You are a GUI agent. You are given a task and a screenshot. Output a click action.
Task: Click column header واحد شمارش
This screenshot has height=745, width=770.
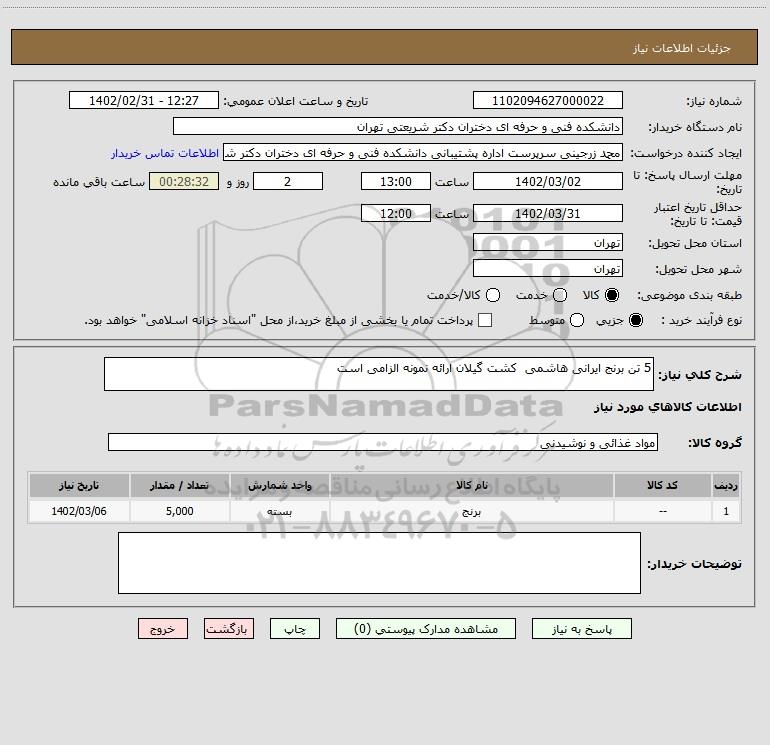[x=279, y=485]
